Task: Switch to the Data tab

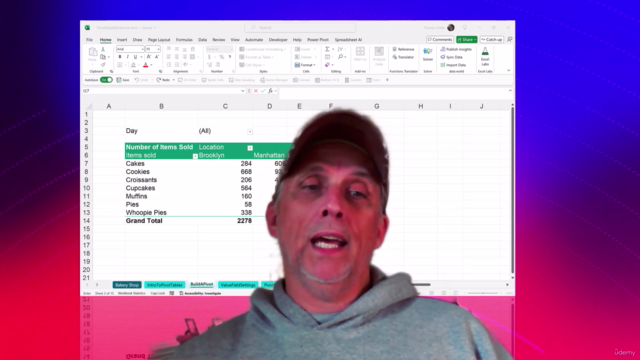Action: [202, 40]
